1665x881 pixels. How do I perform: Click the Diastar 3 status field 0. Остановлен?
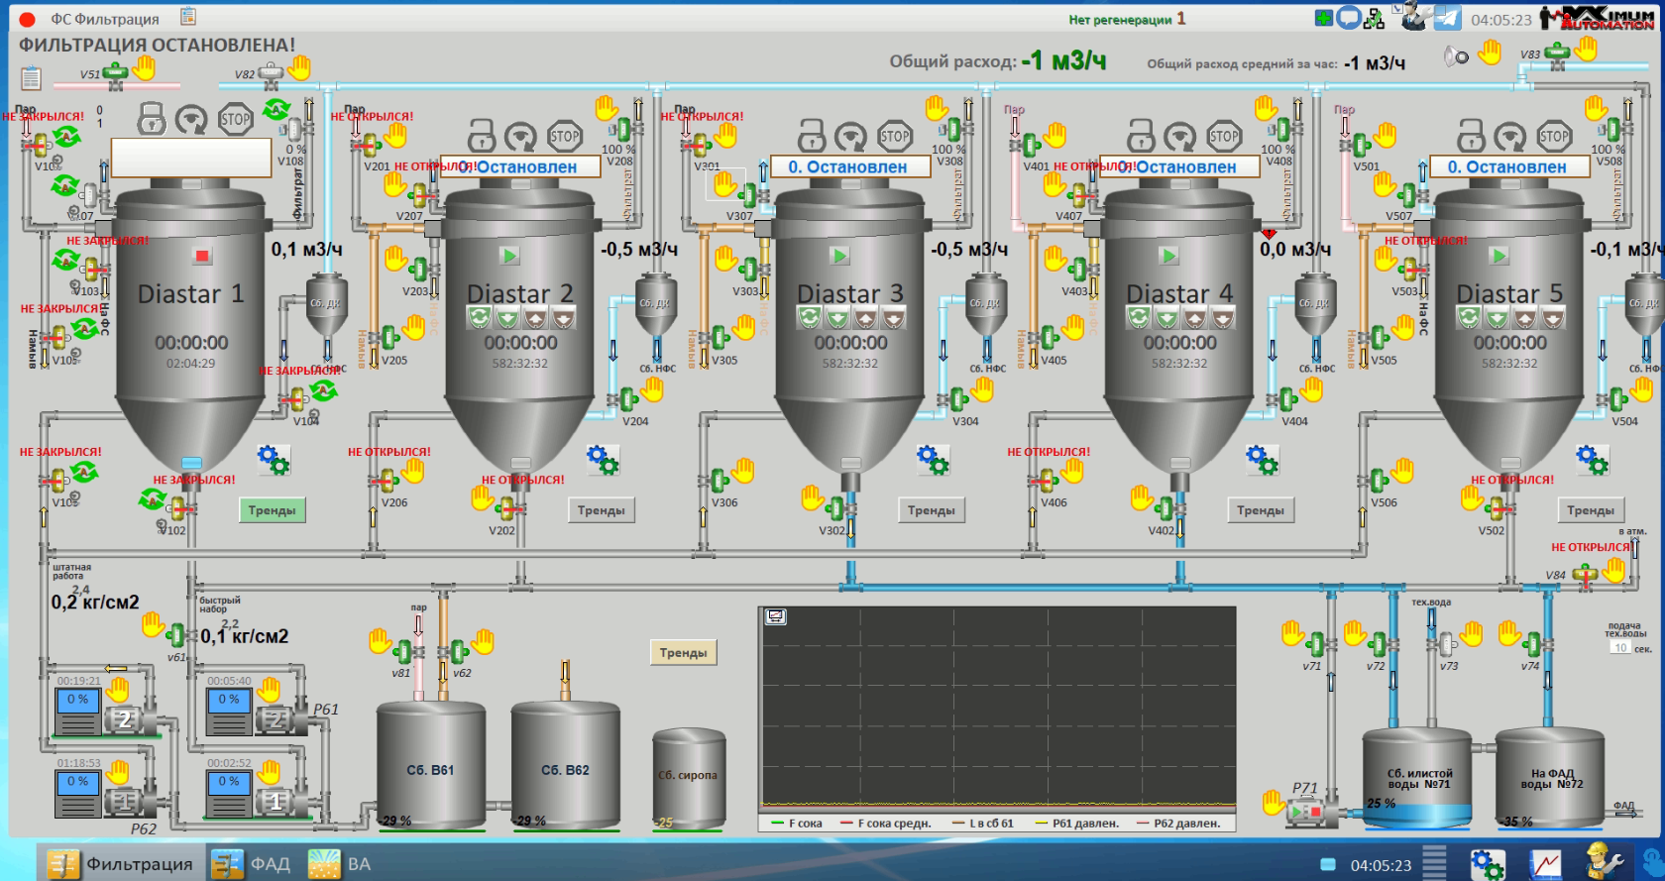pyautogui.click(x=850, y=167)
